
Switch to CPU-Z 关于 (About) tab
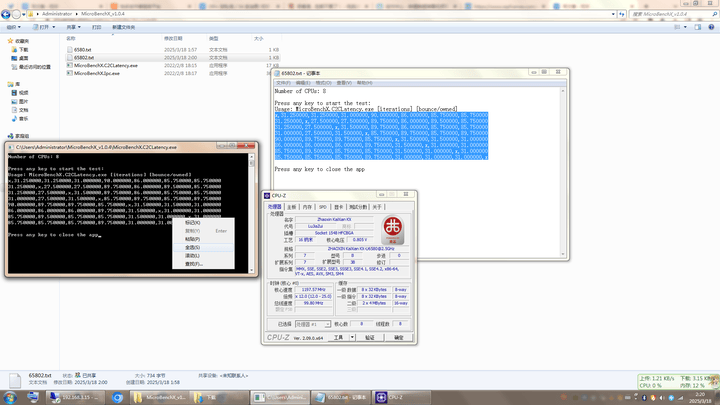pyautogui.click(x=377, y=207)
